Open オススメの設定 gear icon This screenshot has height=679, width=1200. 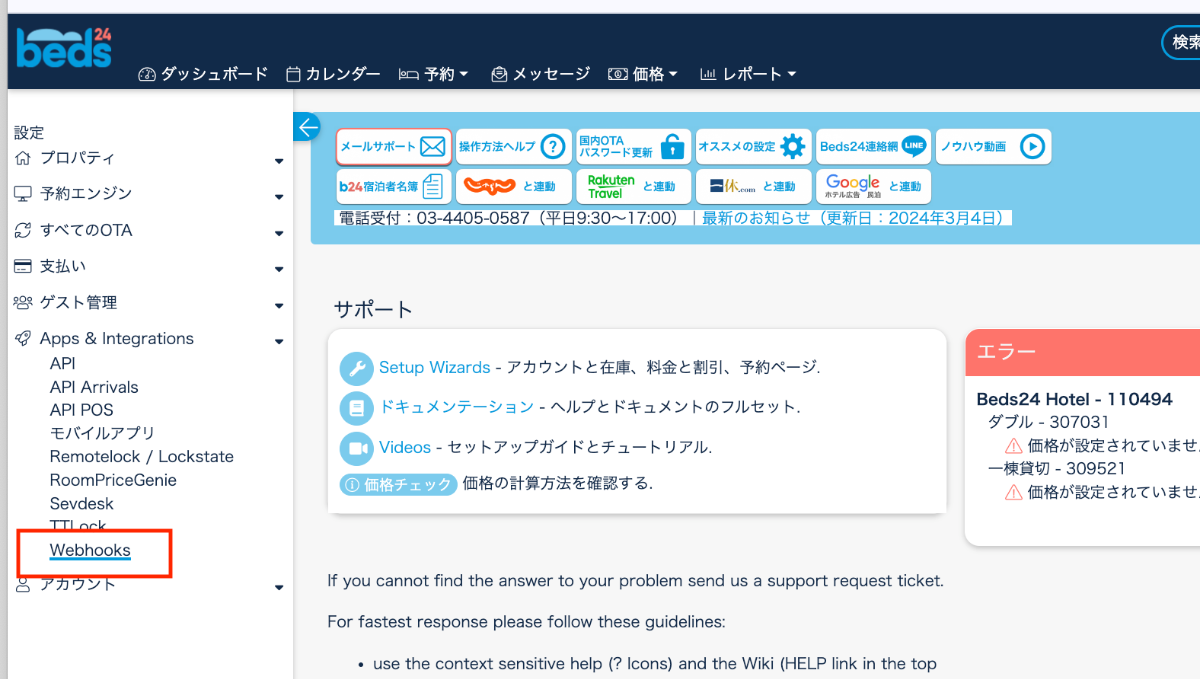coord(791,146)
